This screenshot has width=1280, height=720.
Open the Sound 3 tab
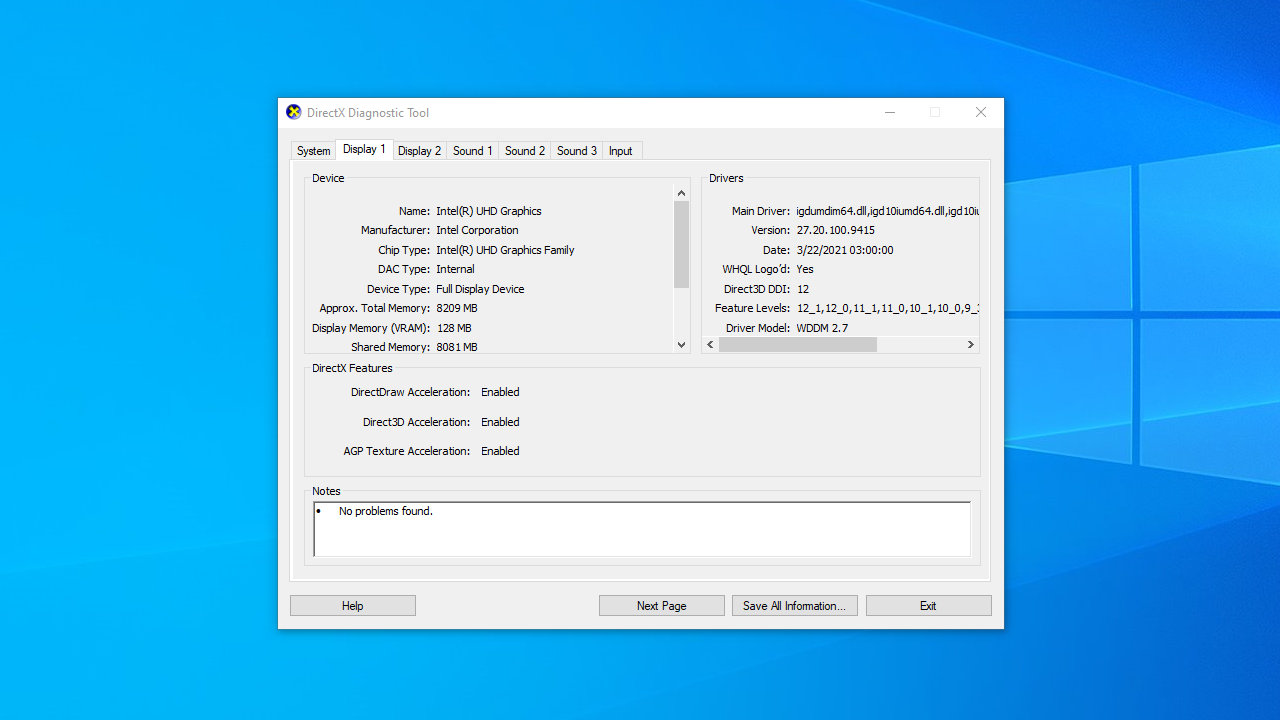(x=577, y=151)
